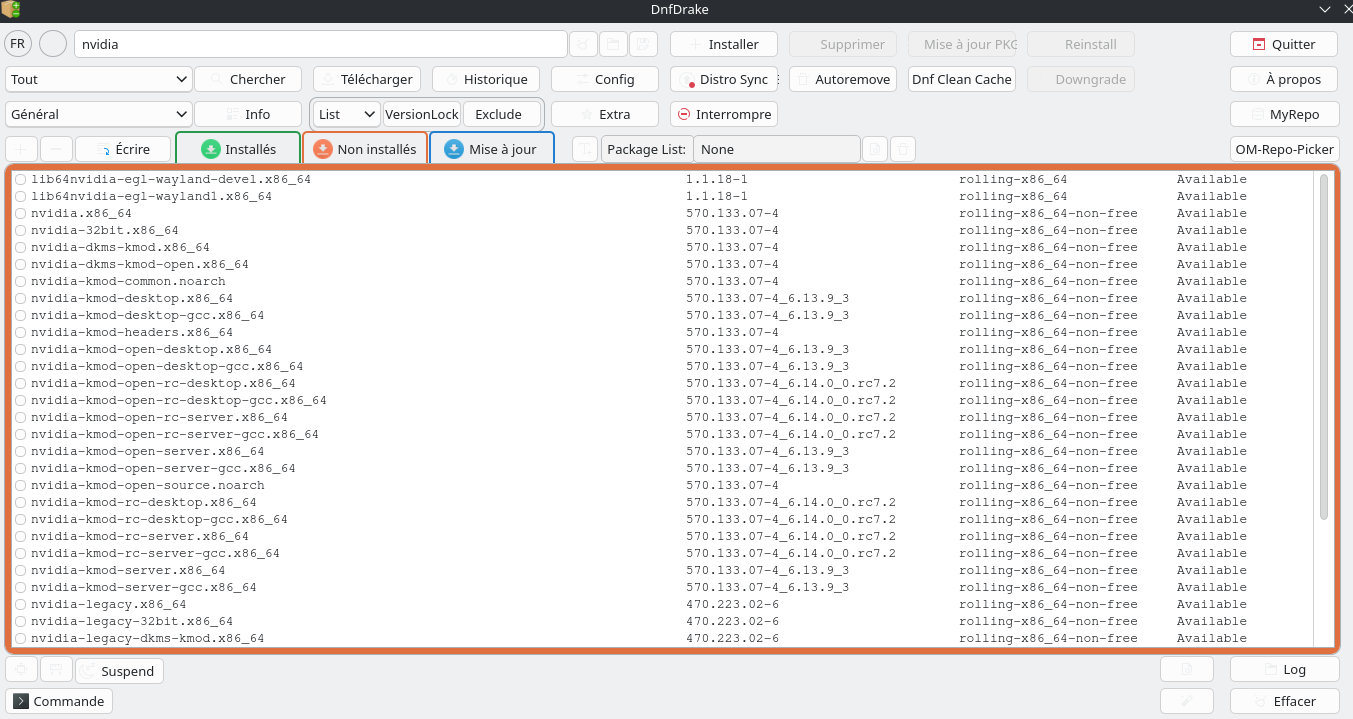Open the À propos dialog
1353x719 pixels.
[1285, 79]
